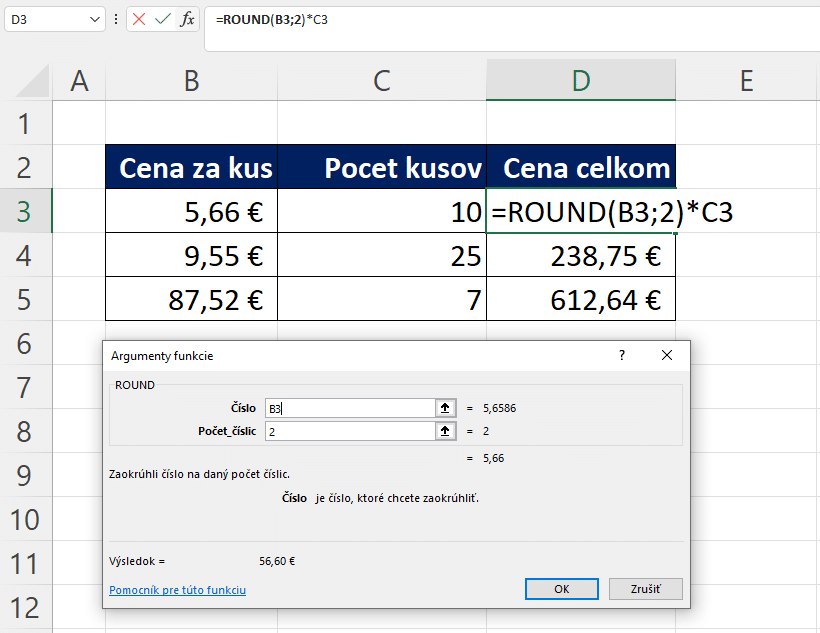
Task: Open Insert Function via the fx icon
Action: pos(187,19)
